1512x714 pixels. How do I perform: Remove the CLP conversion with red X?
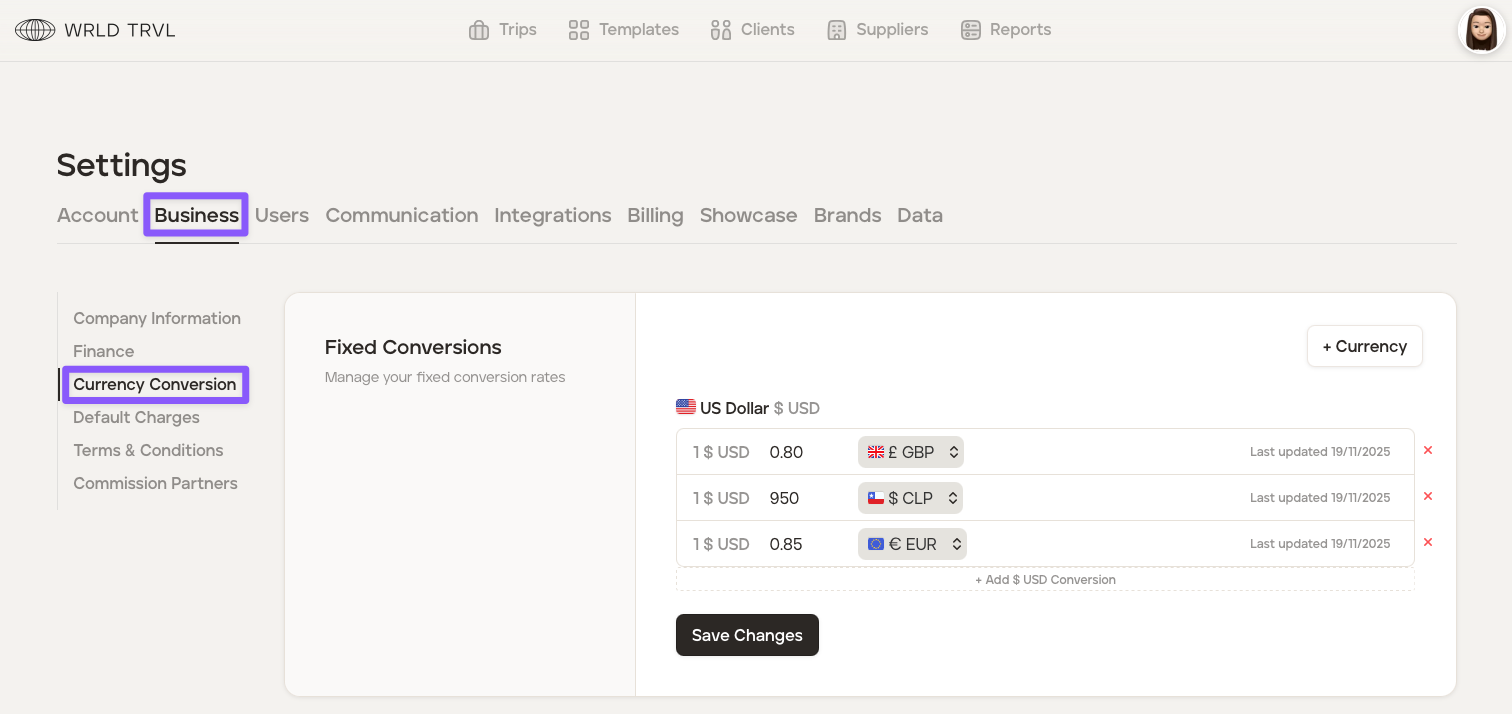1428,496
